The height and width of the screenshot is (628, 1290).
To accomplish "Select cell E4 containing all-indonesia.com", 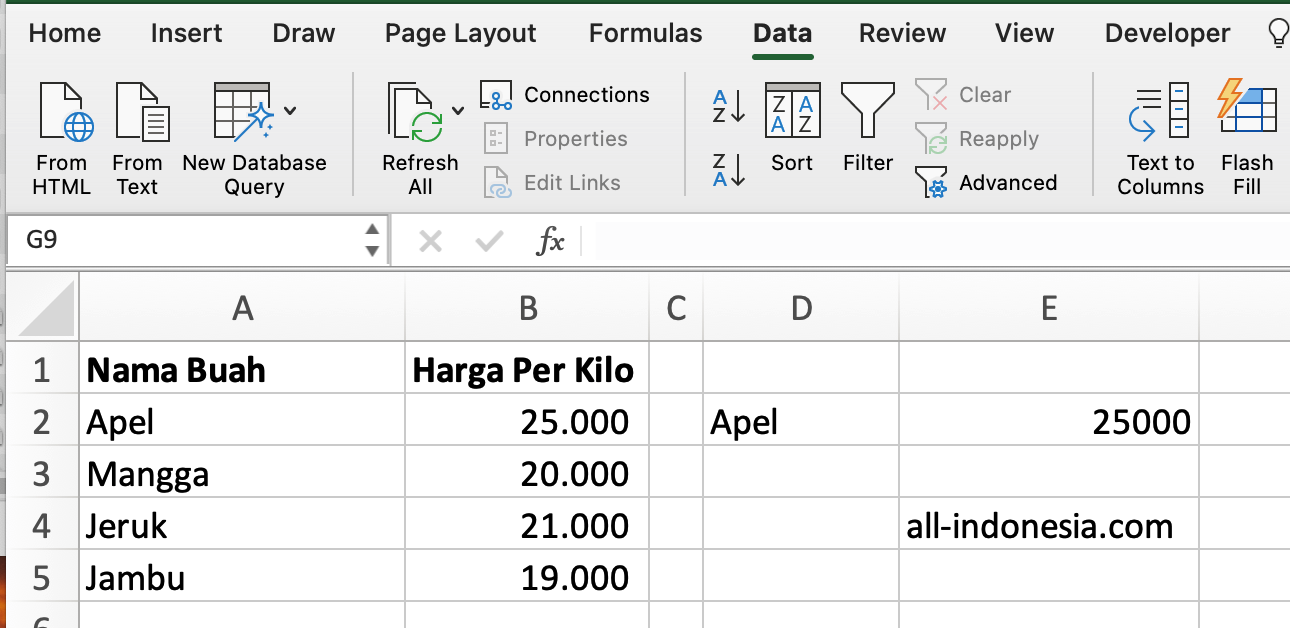I will click(1048, 526).
